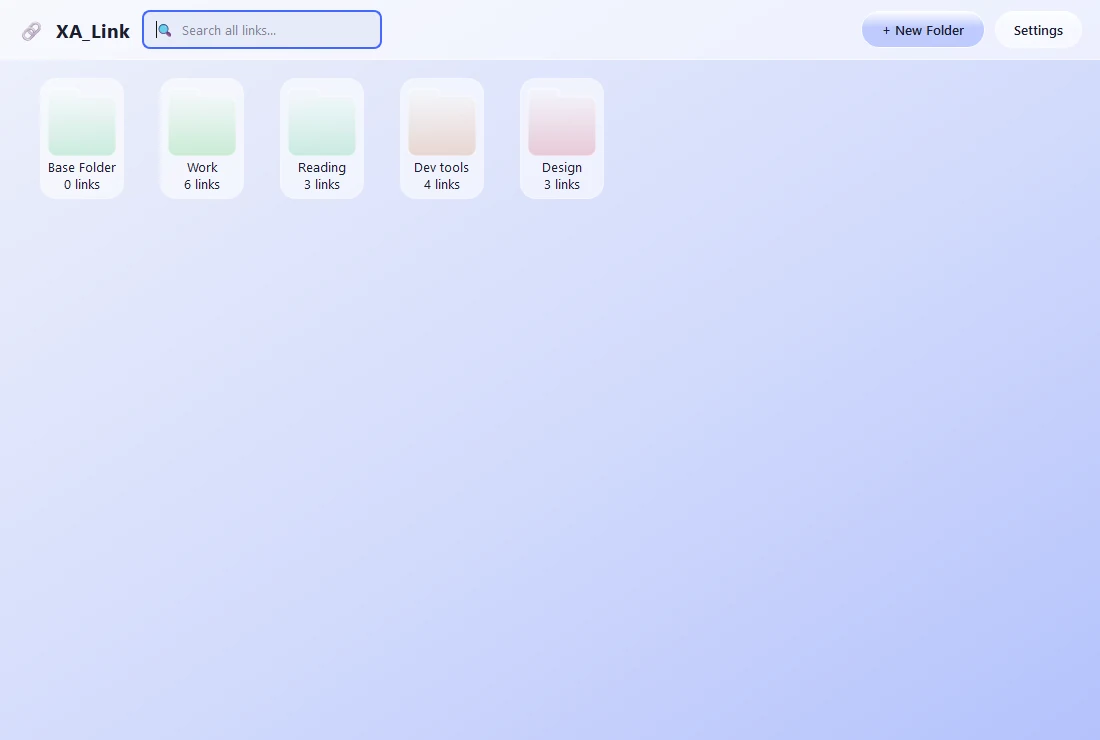Open the Design folder icon

562,122
